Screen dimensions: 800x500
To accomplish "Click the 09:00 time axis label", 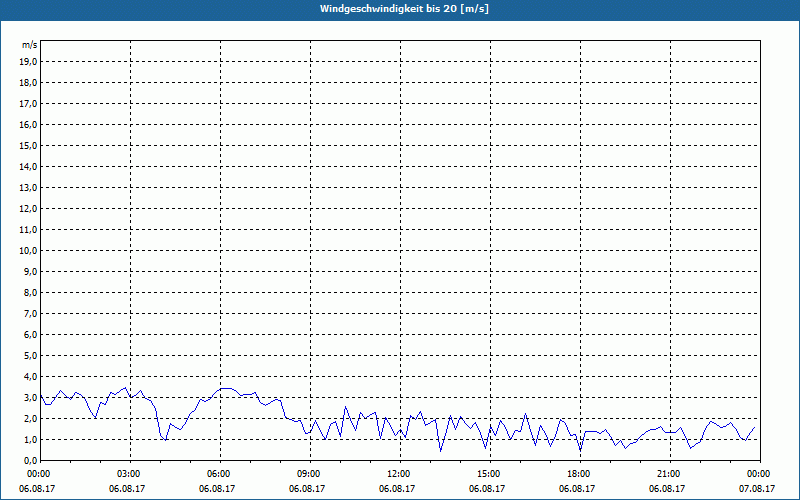I will coord(310,474).
